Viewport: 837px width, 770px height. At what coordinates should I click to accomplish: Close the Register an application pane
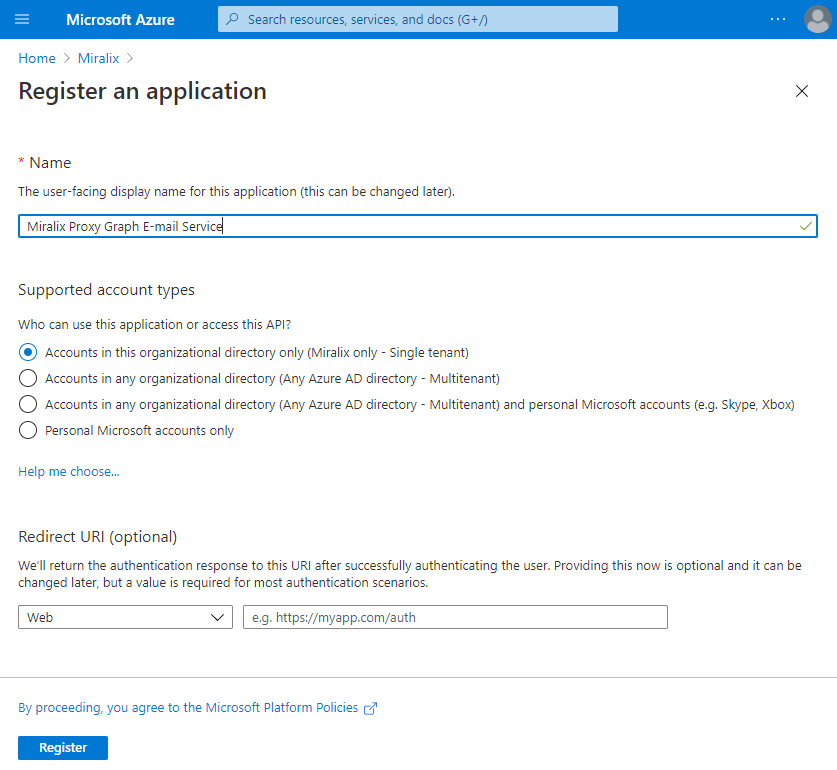point(801,91)
